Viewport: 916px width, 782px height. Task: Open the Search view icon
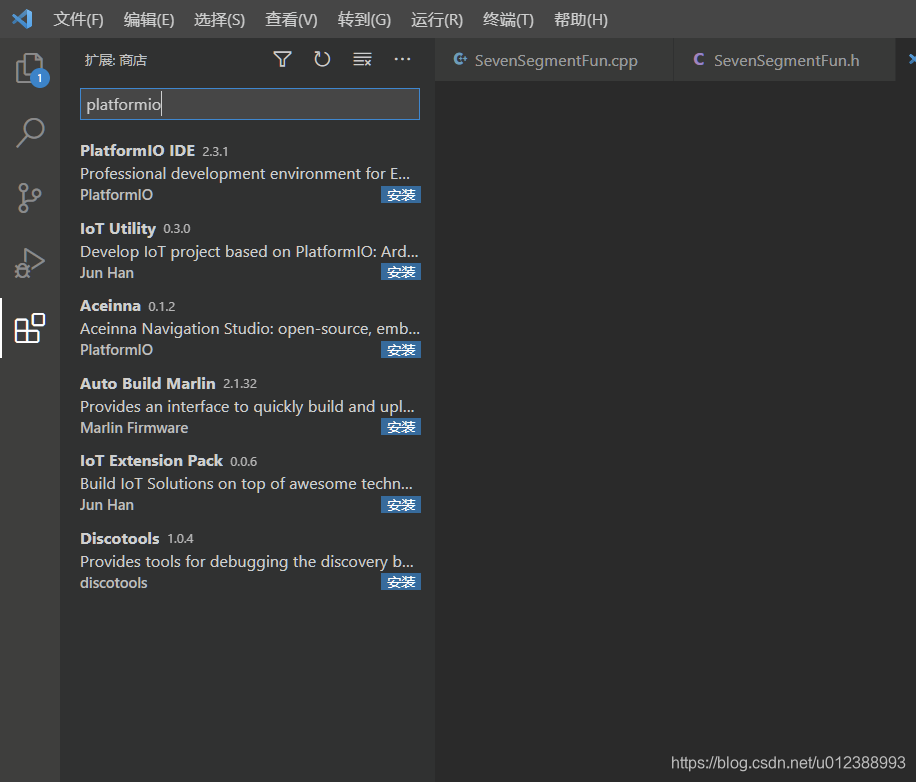pos(30,133)
